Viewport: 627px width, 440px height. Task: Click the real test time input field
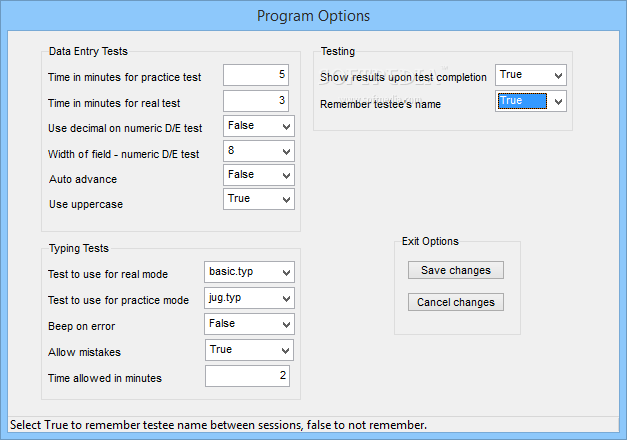[x=256, y=101]
